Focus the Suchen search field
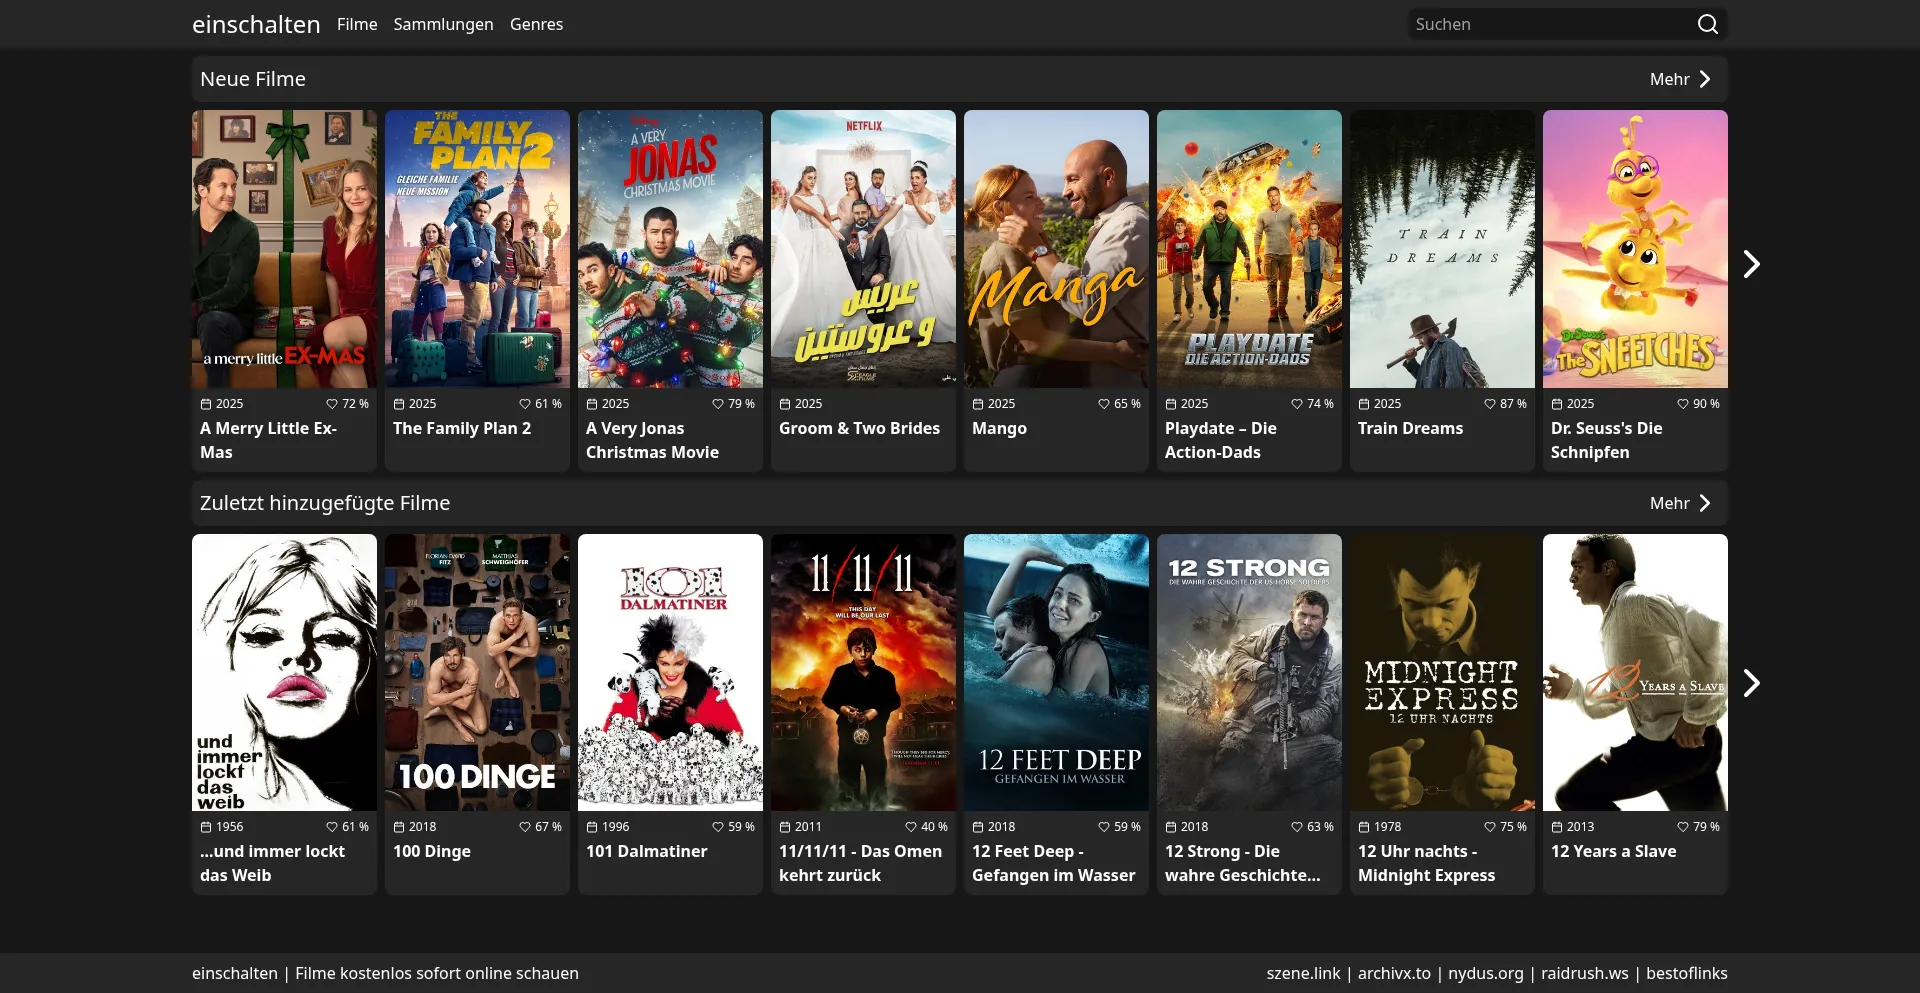 click(x=1548, y=24)
